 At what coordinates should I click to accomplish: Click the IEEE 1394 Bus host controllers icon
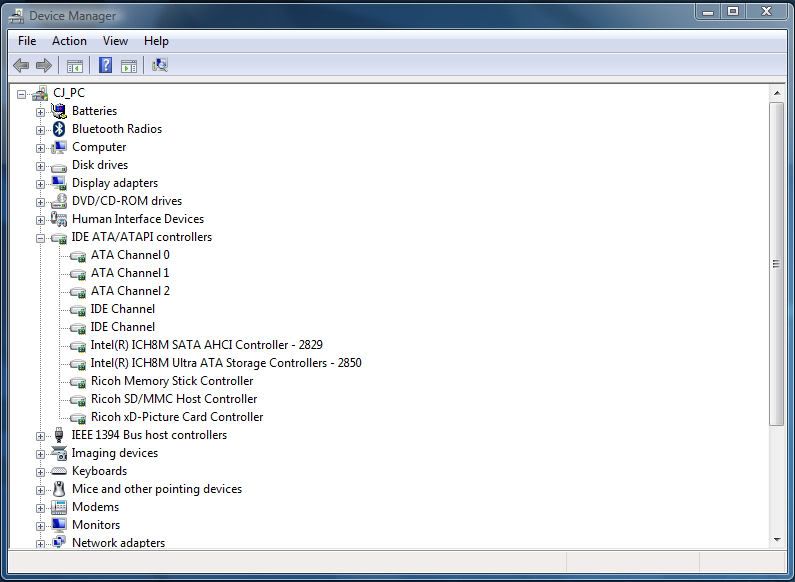[x=59, y=435]
